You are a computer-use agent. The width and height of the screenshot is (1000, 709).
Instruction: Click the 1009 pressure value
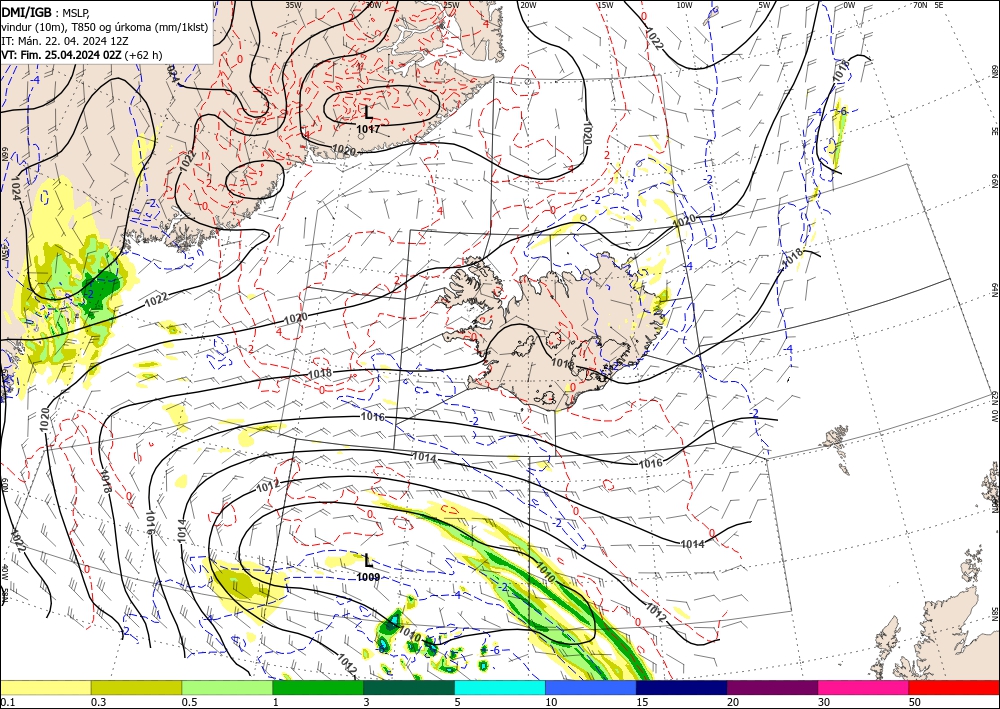(369, 578)
